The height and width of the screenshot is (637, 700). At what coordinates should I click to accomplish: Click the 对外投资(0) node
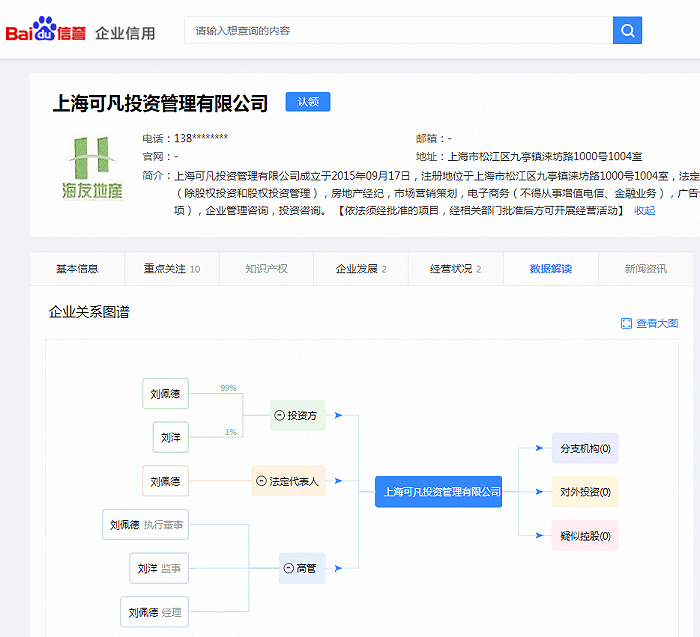pos(585,492)
